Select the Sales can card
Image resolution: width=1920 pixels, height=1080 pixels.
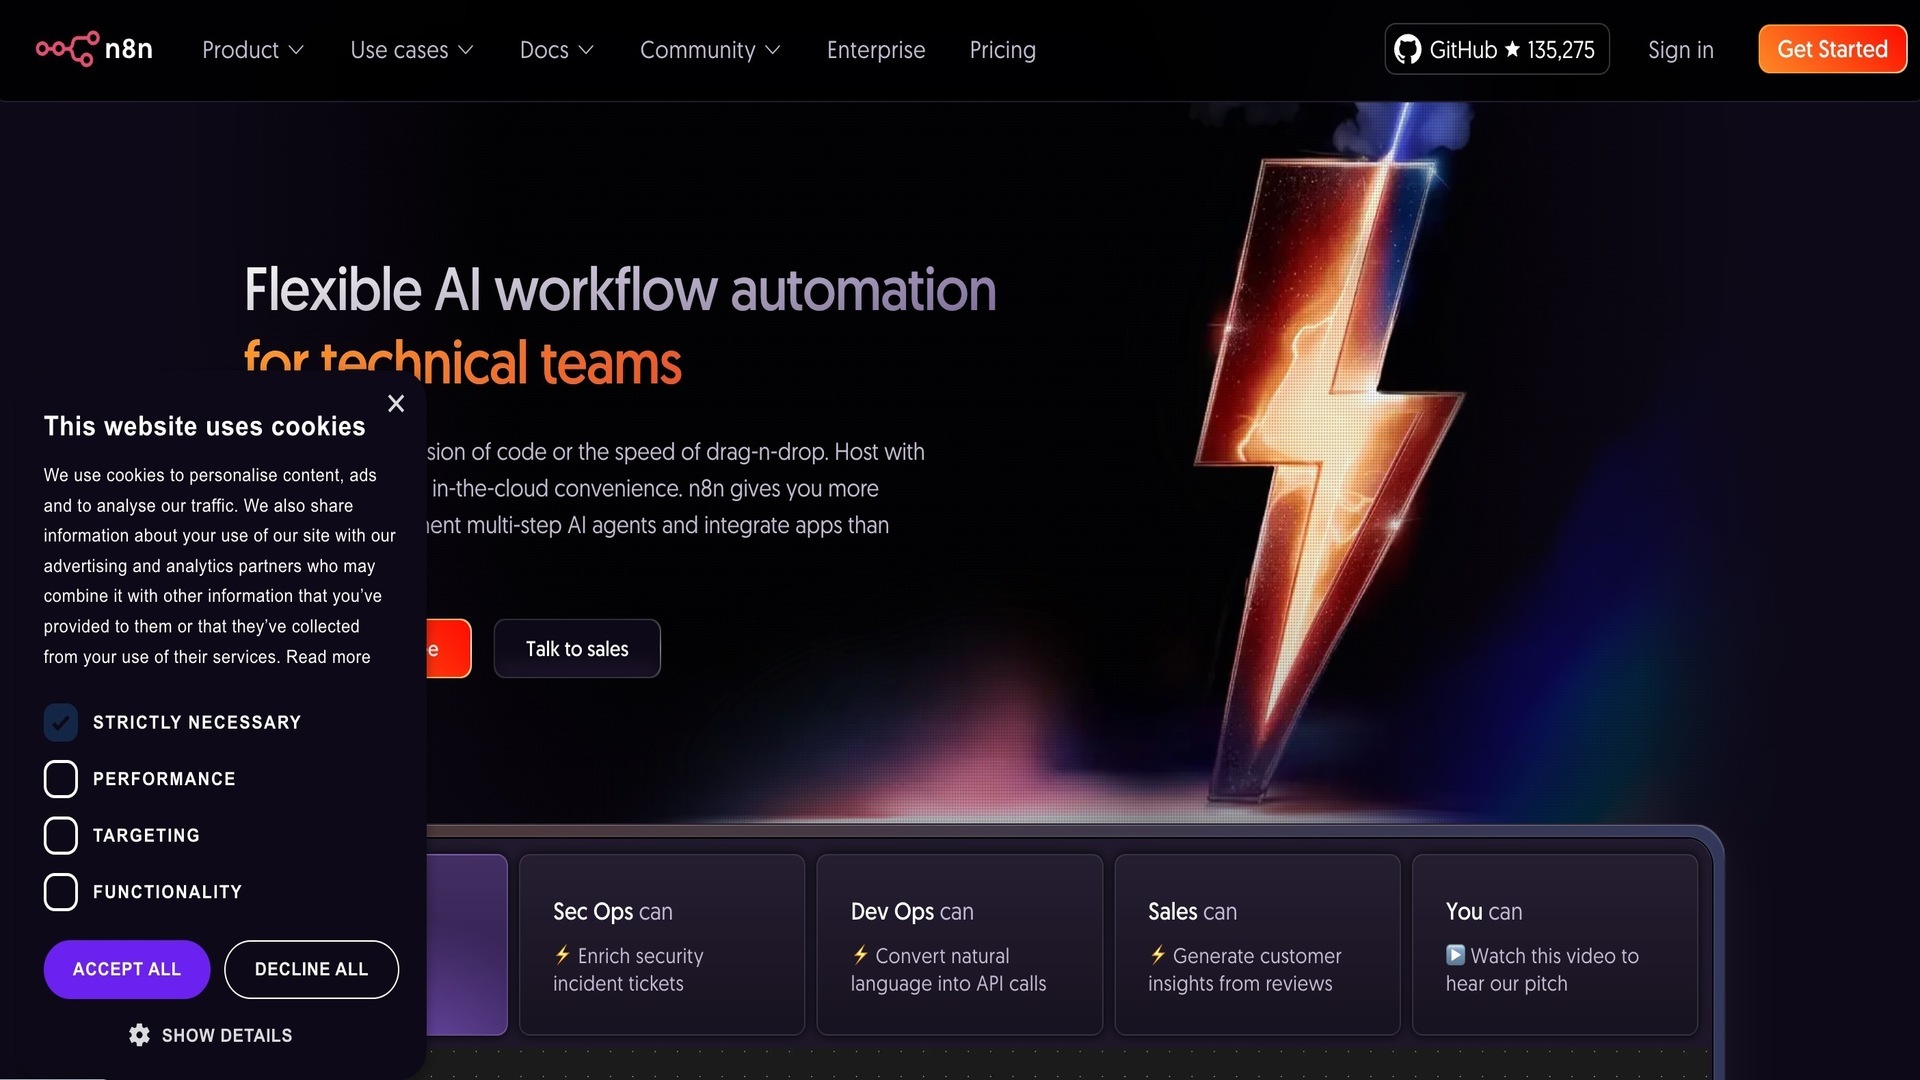pos(1257,944)
